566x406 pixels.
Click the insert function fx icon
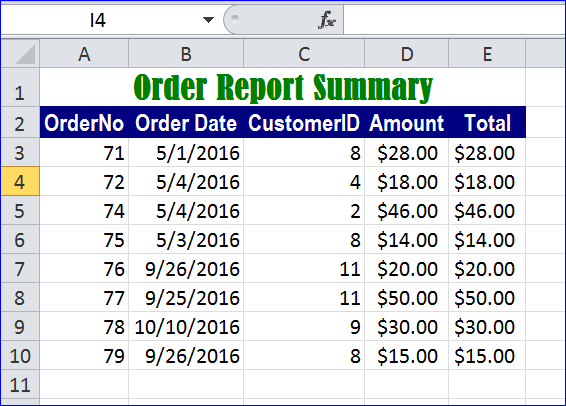(x=327, y=20)
